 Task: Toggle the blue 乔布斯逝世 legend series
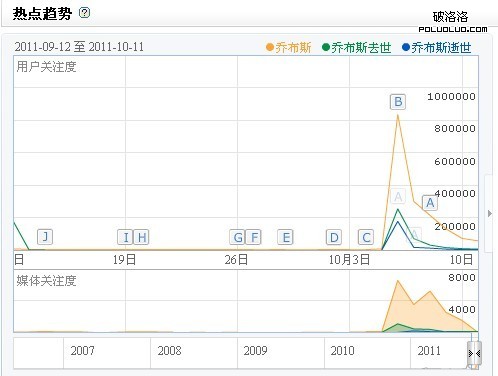pos(436,47)
